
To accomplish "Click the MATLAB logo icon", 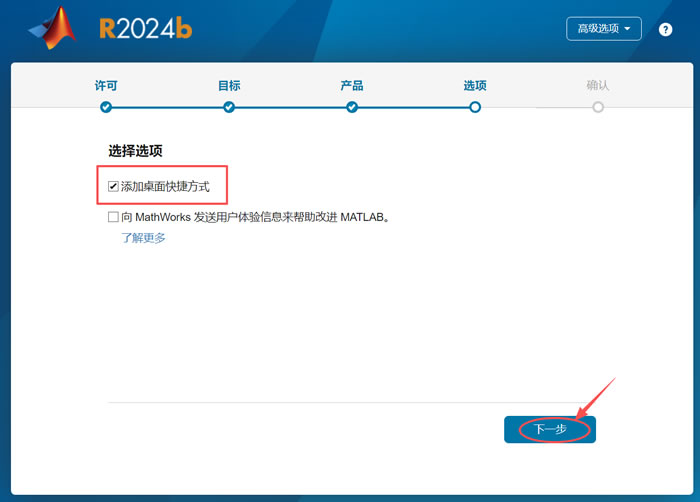I will [53, 29].
